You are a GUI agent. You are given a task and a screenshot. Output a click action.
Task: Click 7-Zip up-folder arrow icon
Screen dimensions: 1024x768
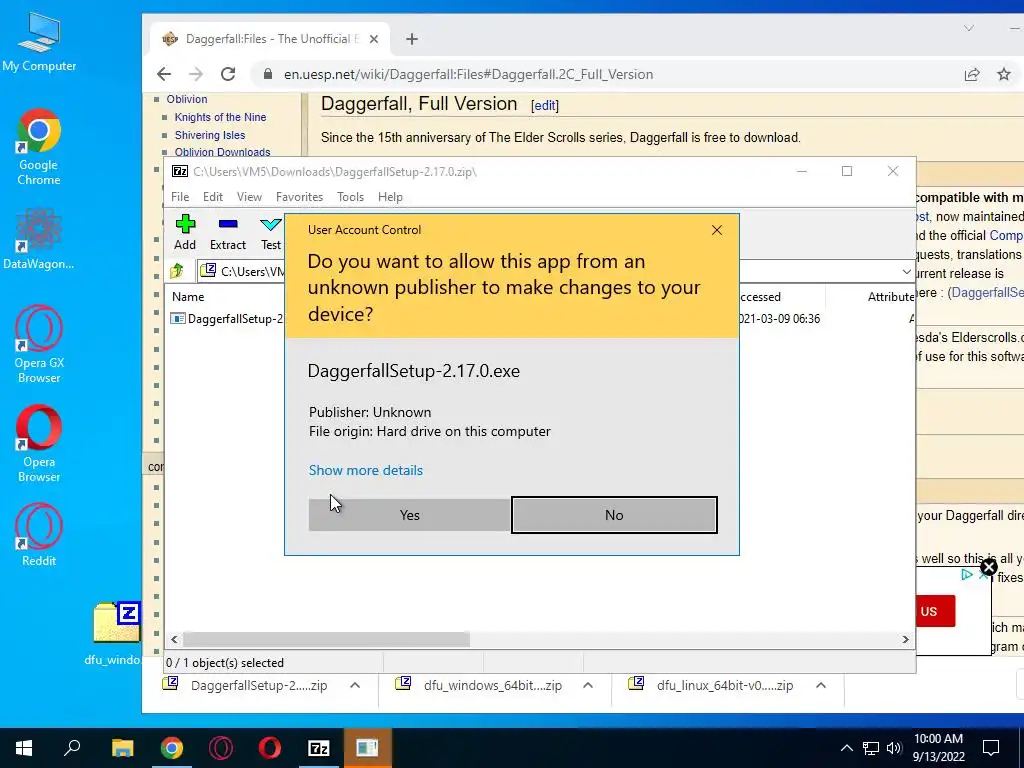177,271
